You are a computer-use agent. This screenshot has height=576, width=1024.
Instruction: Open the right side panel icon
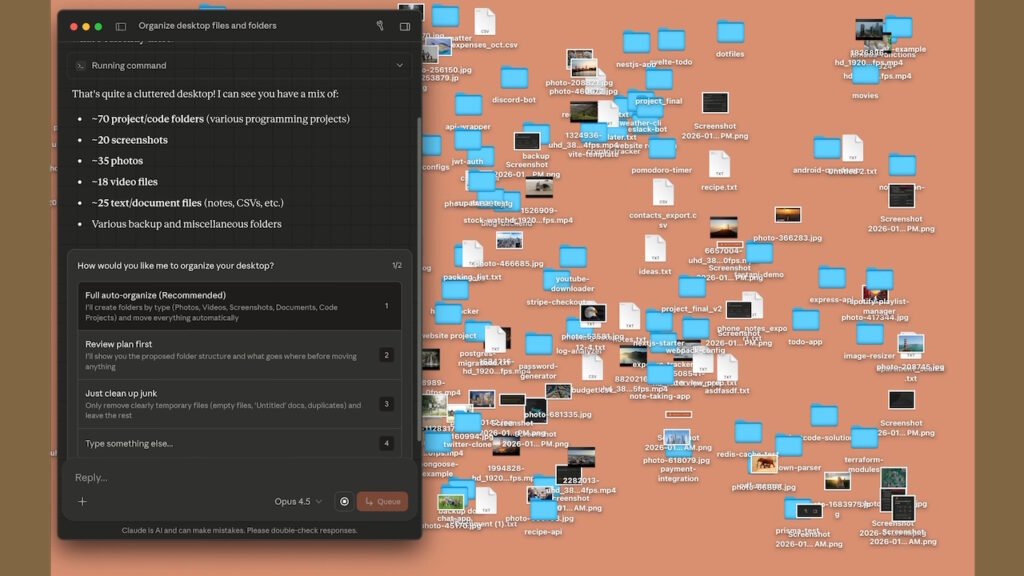click(405, 26)
